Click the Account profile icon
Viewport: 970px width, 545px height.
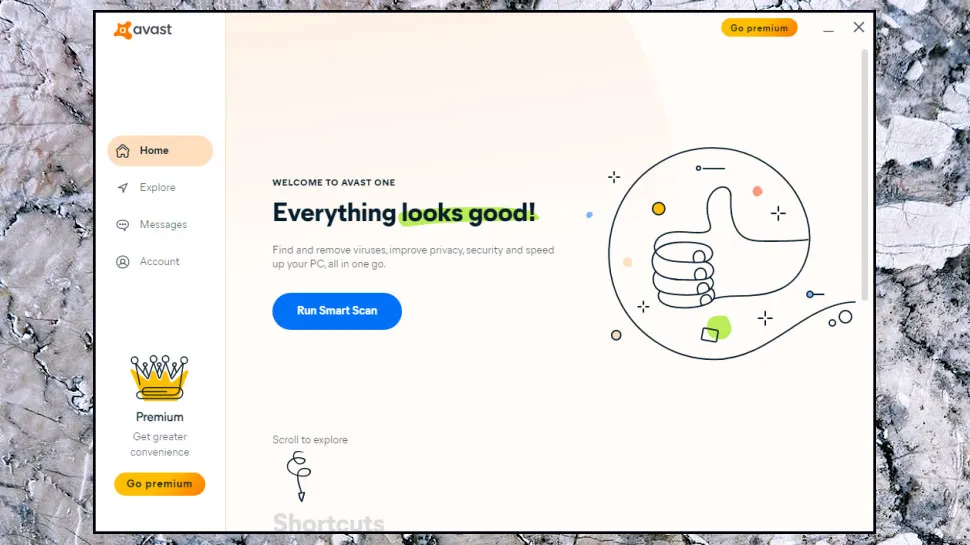(123, 262)
